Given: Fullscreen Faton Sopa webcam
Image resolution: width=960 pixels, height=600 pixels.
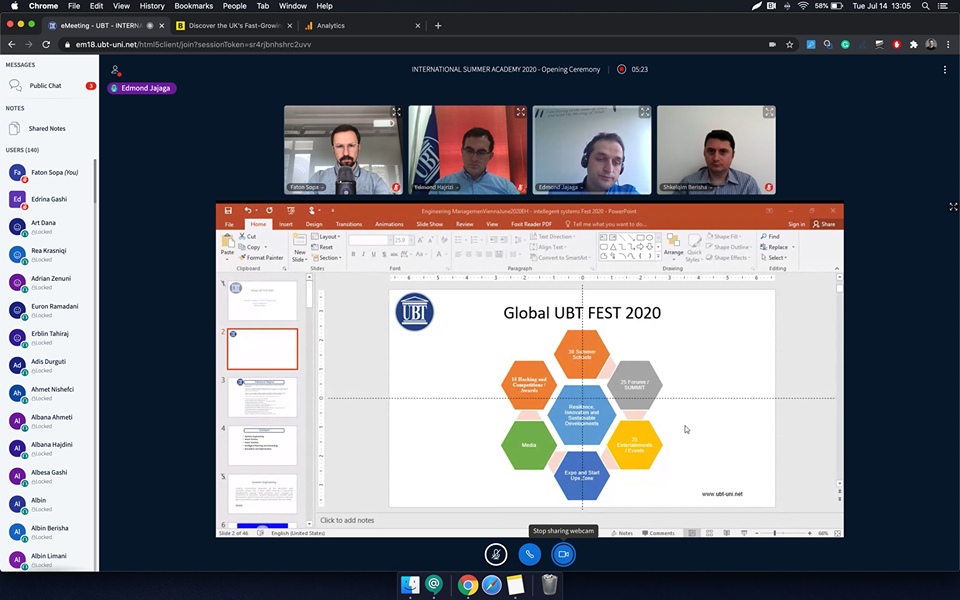Looking at the screenshot, I should tap(396, 112).
